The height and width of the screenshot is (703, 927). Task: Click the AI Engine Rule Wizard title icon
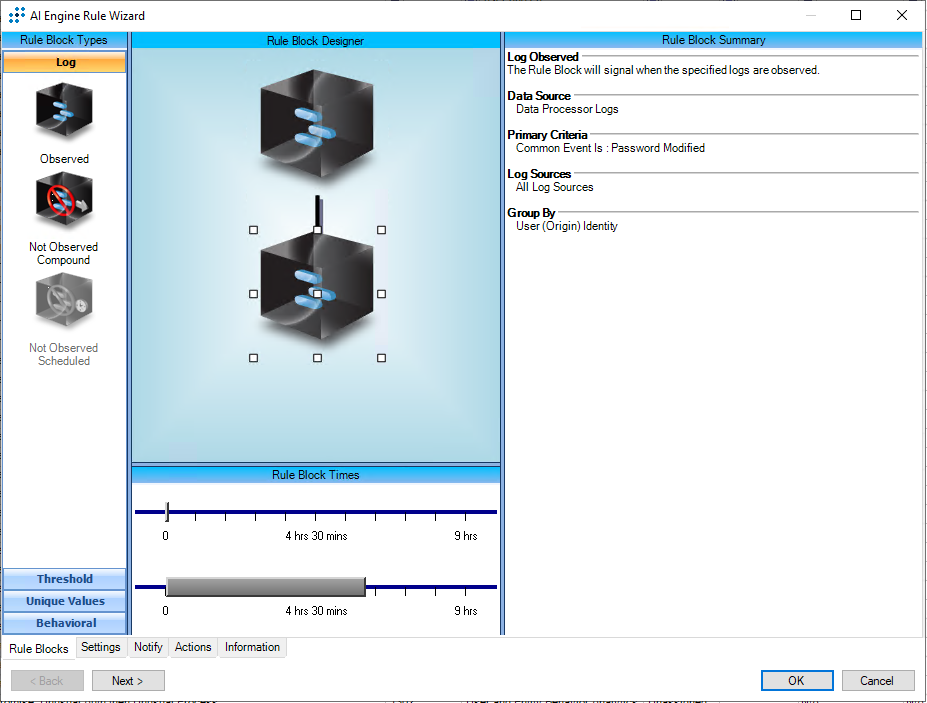16,15
